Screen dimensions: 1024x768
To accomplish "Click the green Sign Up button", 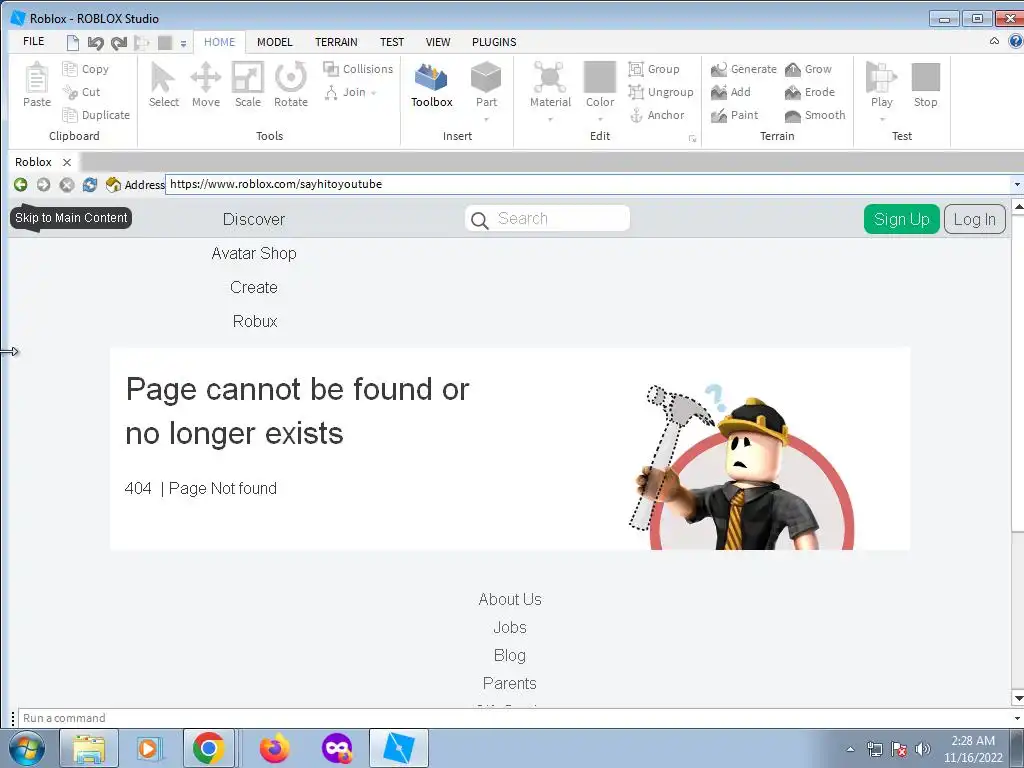I will (x=901, y=219).
